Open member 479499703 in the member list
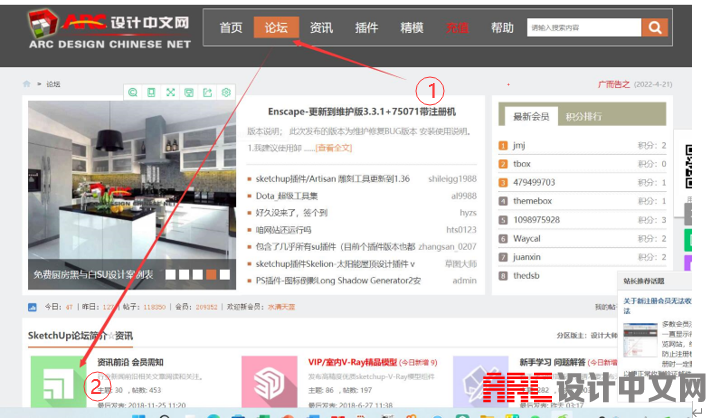The height and width of the screenshot is (418, 714). [x=534, y=183]
